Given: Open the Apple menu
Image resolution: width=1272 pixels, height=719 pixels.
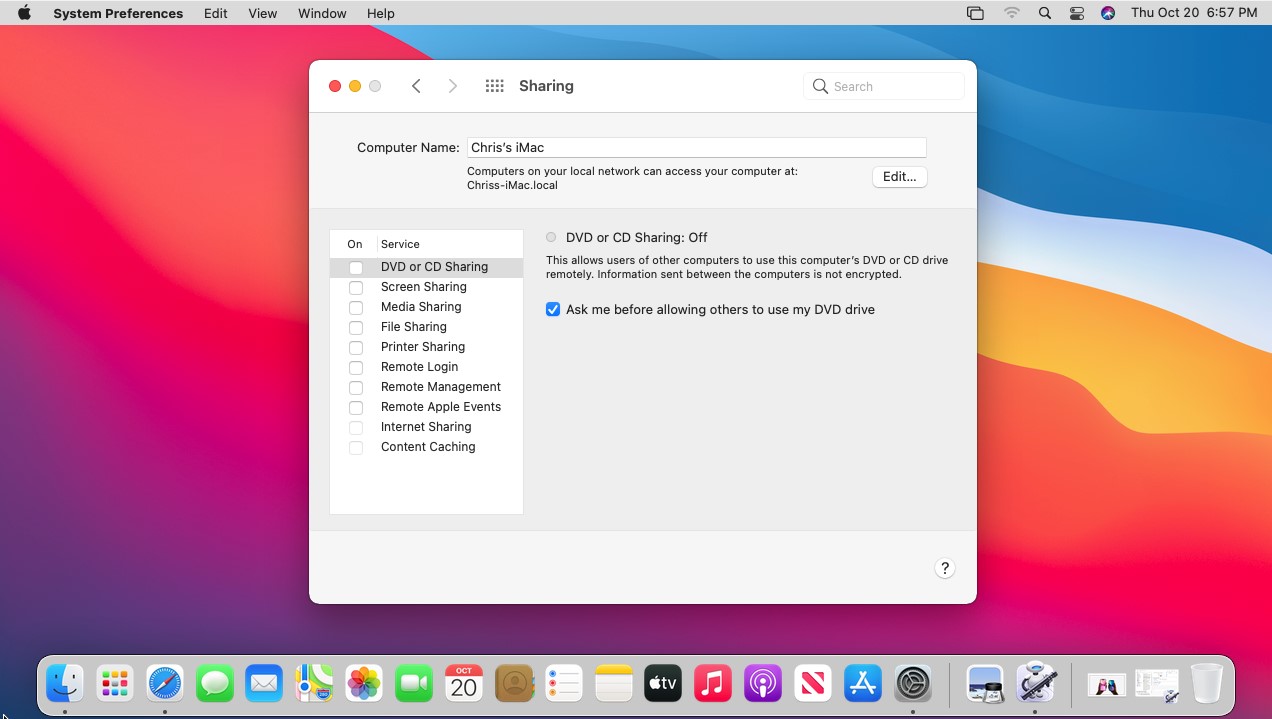Looking at the screenshot, I should [24, 13].
